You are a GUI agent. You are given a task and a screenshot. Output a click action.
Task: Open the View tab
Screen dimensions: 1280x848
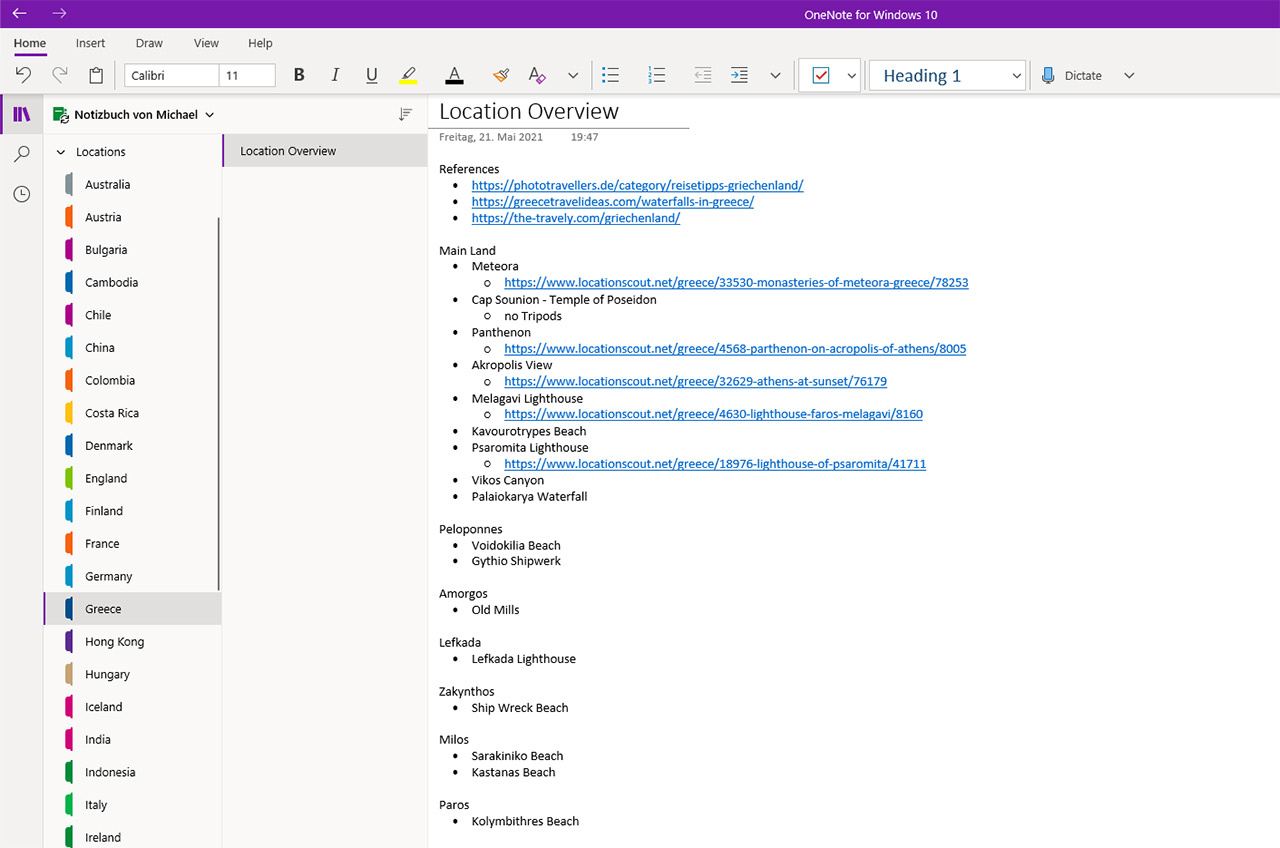[x=206, y=43]
